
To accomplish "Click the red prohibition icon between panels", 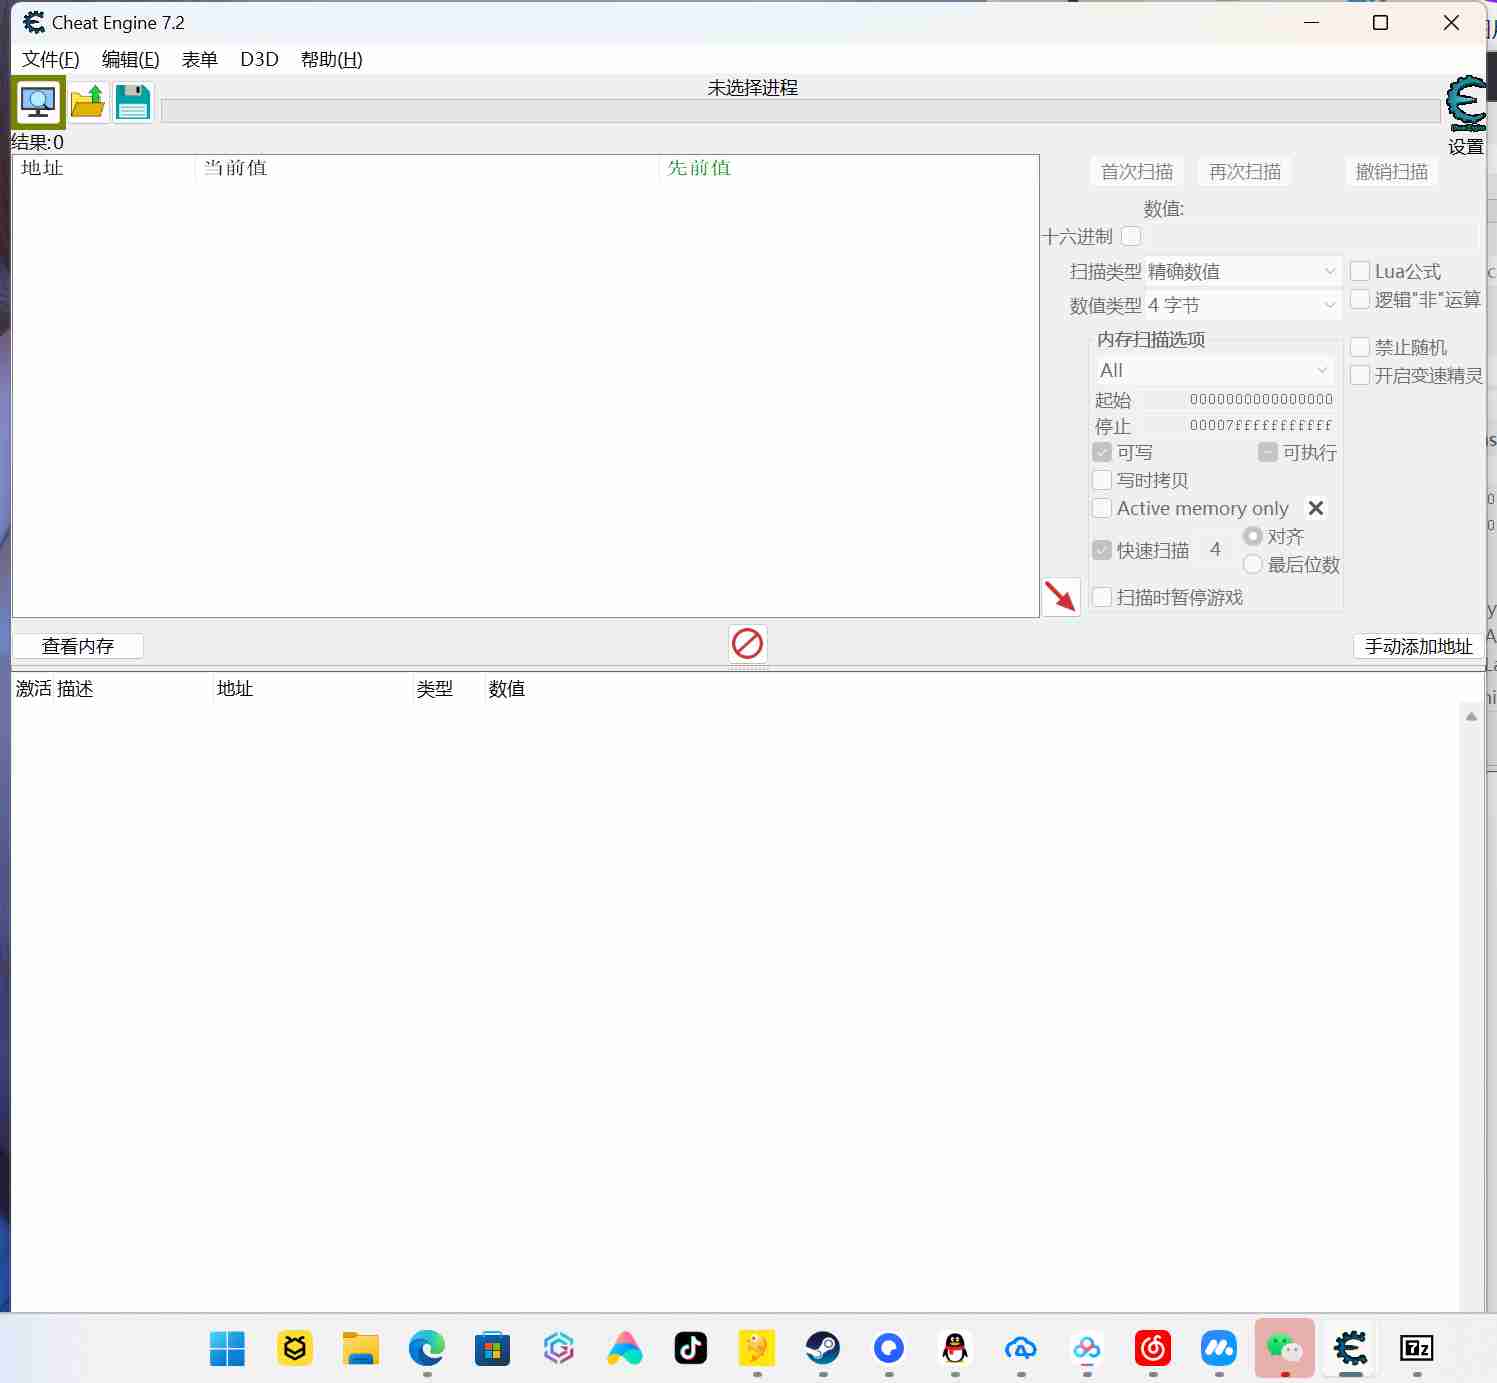I will point(747,643).
